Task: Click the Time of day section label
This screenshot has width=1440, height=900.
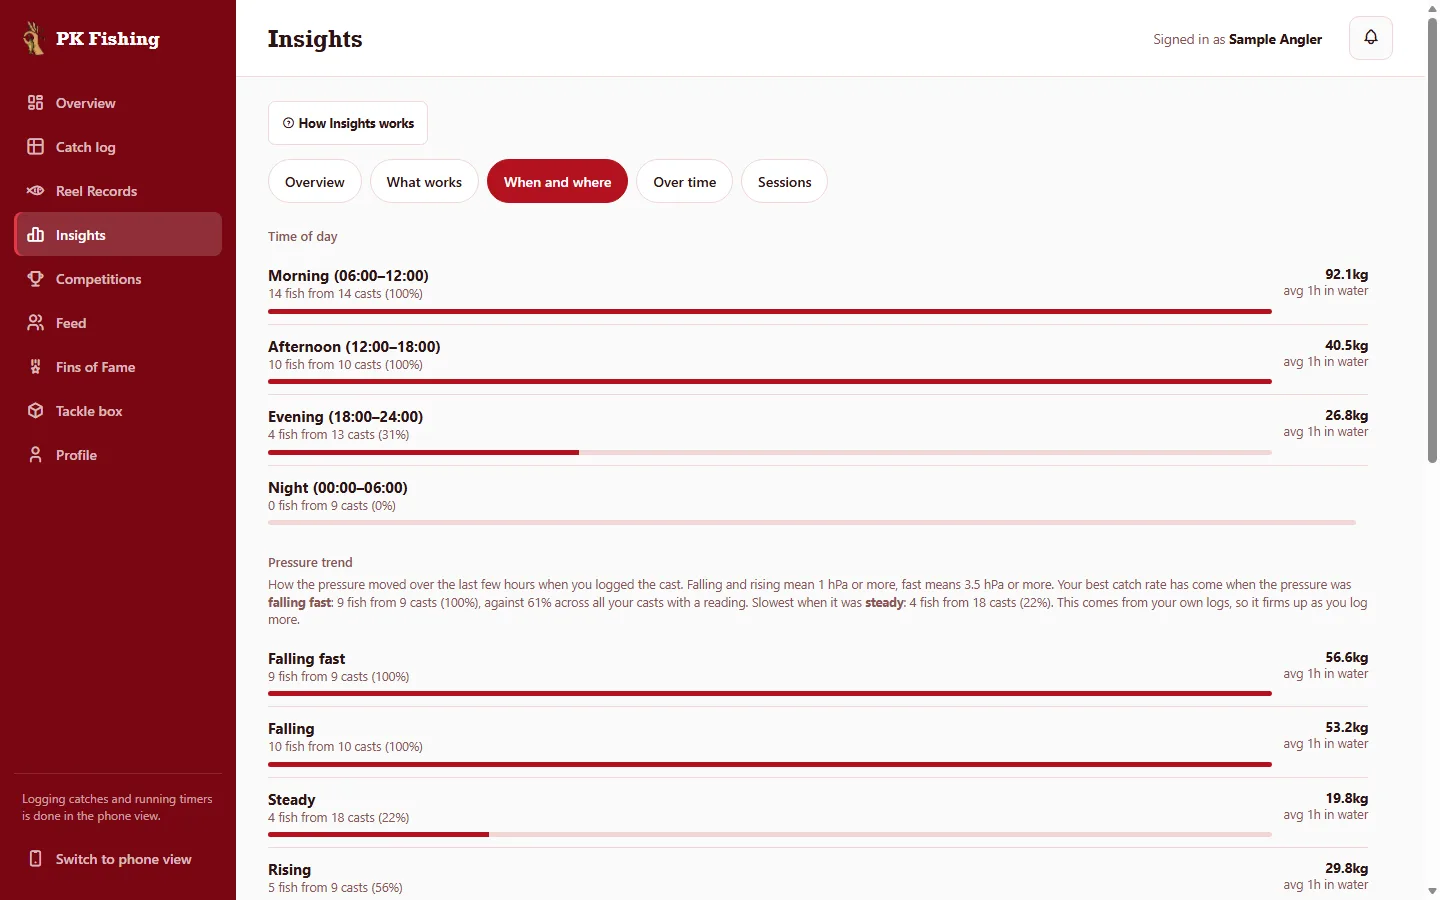Action: 302,236
